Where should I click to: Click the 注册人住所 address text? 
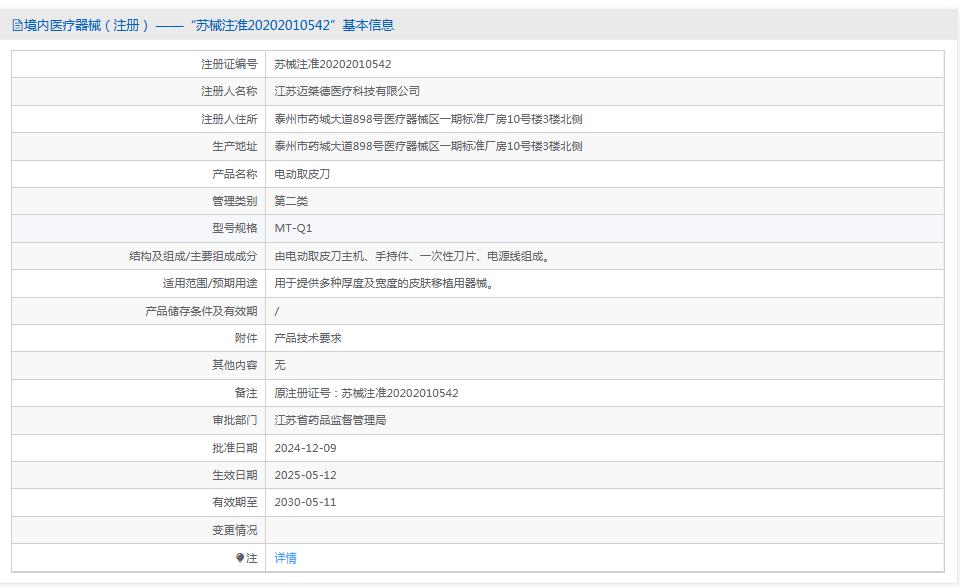(430, 119)
